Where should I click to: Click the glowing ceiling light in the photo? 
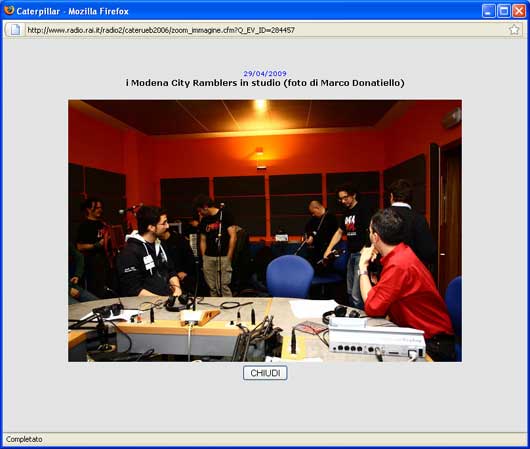260,104
